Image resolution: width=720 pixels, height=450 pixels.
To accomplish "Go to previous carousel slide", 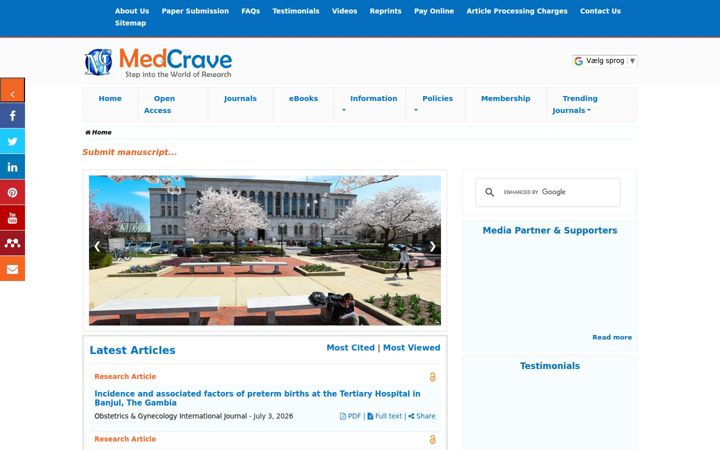I will pyautogui.click(x=97, y=247).
